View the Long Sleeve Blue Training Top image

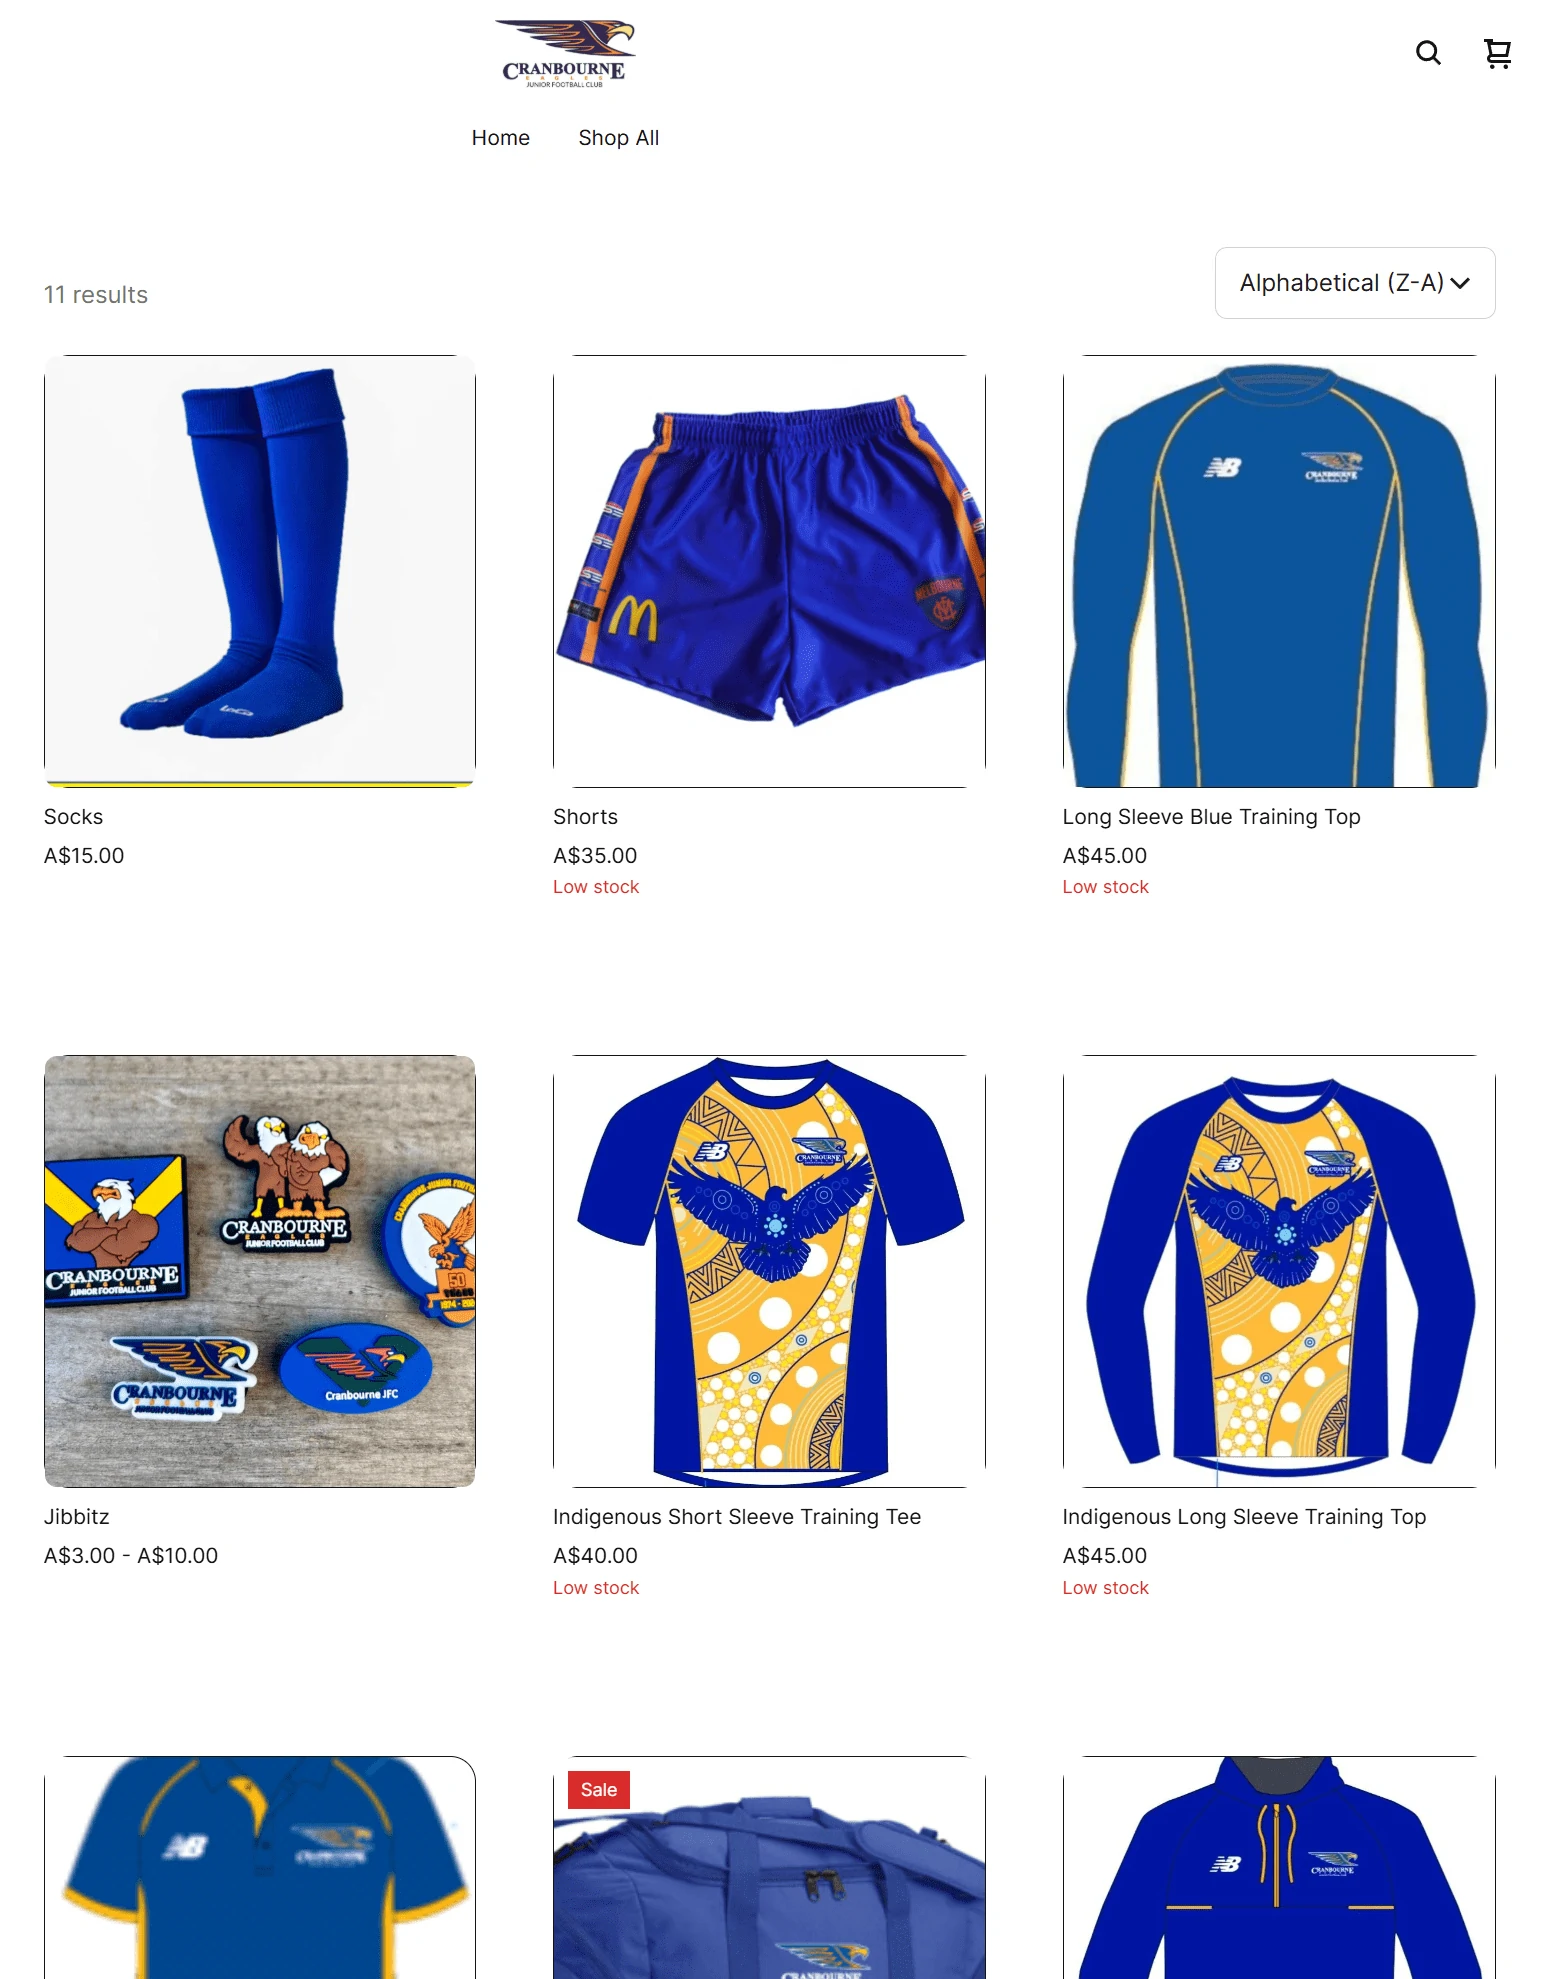pos(1279,571)
